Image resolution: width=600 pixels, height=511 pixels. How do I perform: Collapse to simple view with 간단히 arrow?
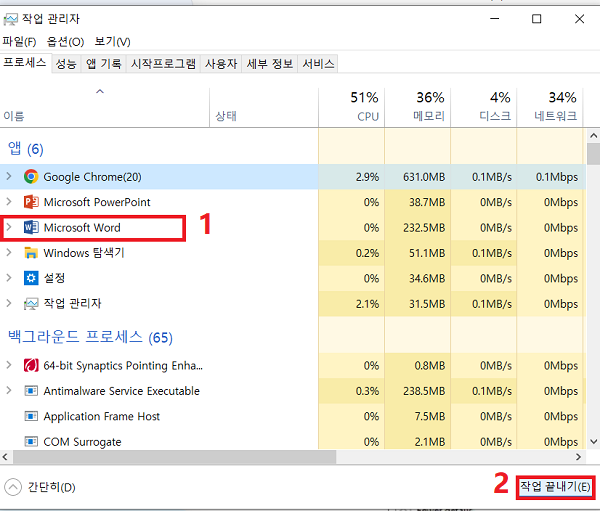coord(13,487)
